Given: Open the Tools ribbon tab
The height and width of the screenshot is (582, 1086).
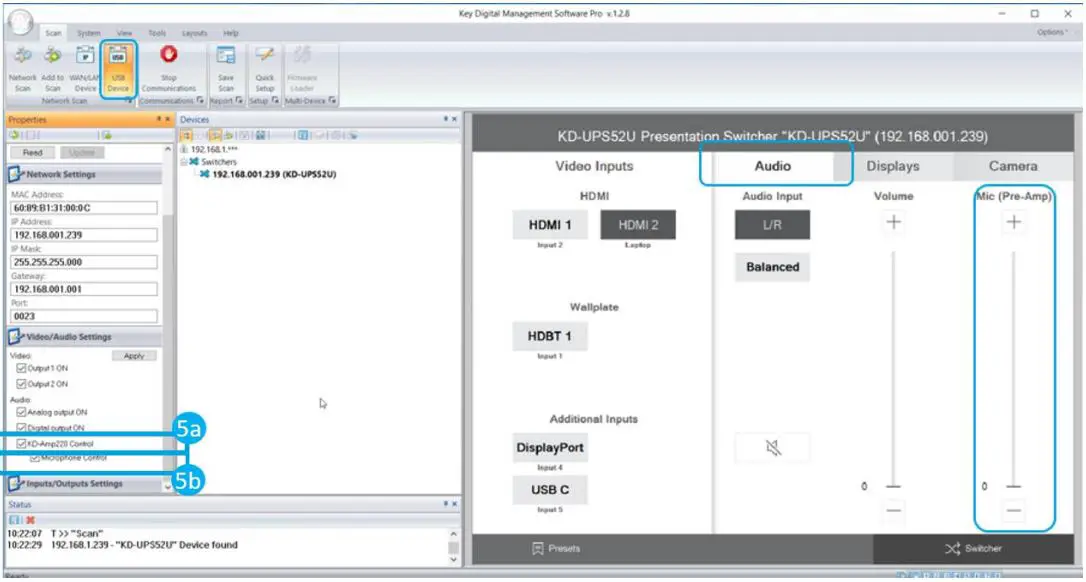Looking at the screenshot, I should pos(157,33).
